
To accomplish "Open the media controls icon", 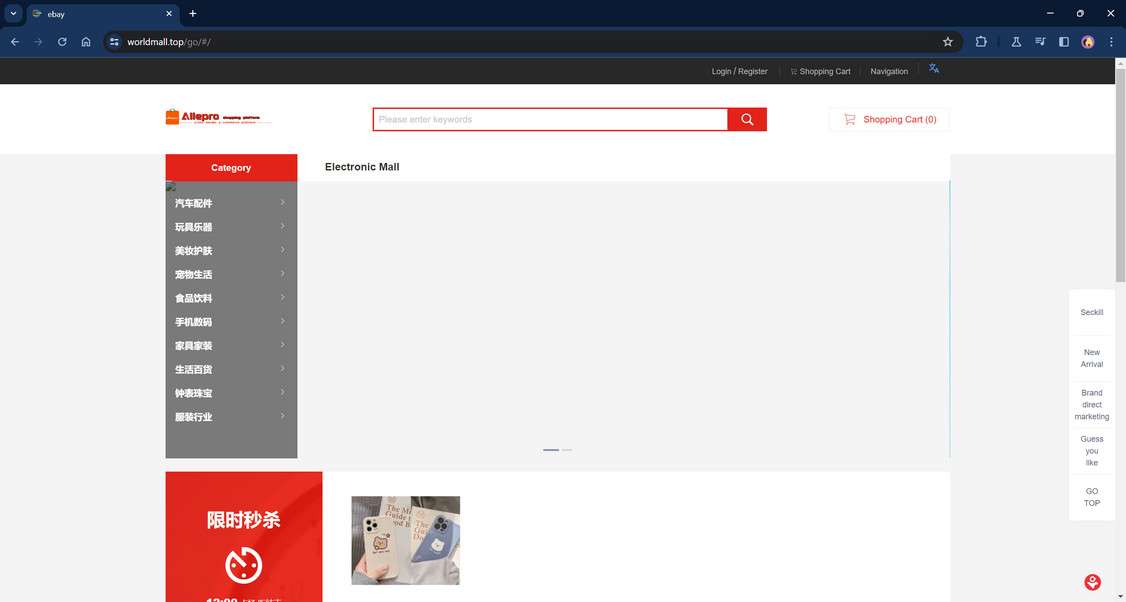I will pos(1040,42).
